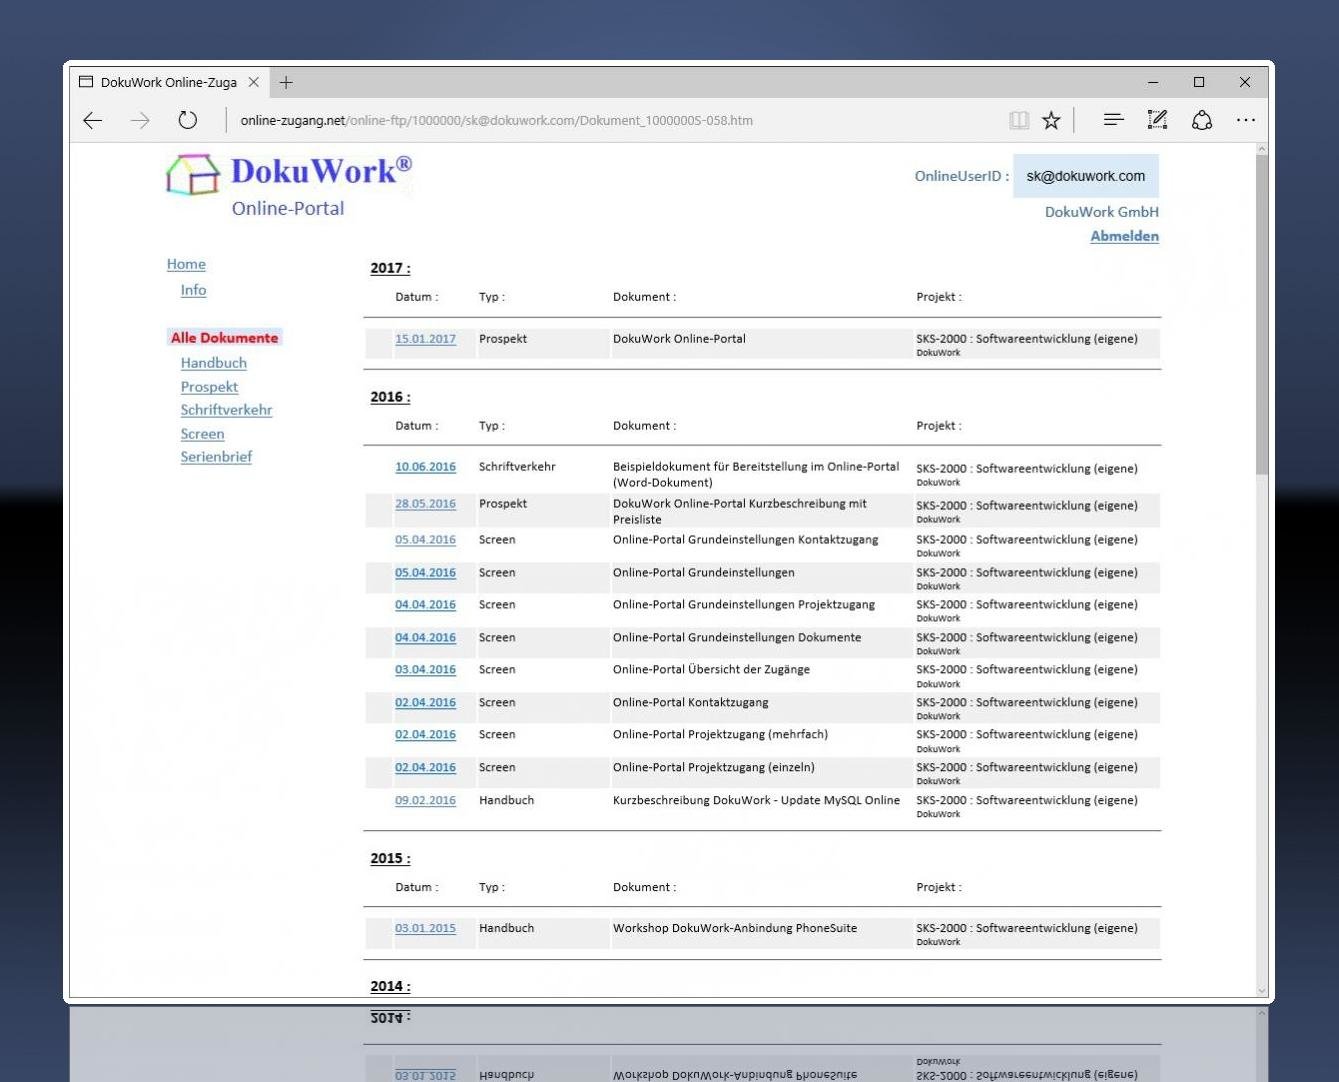Open the Info navigation link
This screenshot has width=1339, height=1082.
tap(193, 290)
